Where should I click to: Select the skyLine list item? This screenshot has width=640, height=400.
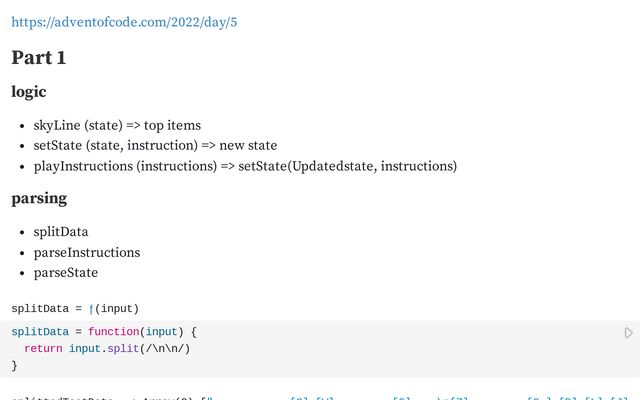117,125
